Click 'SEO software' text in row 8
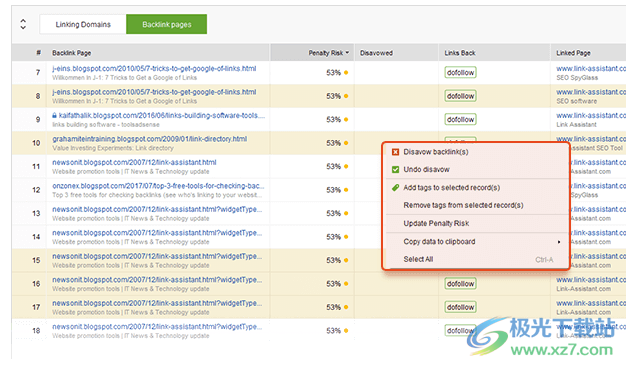Viewport: 626px width, 366px height. point(576,101)
